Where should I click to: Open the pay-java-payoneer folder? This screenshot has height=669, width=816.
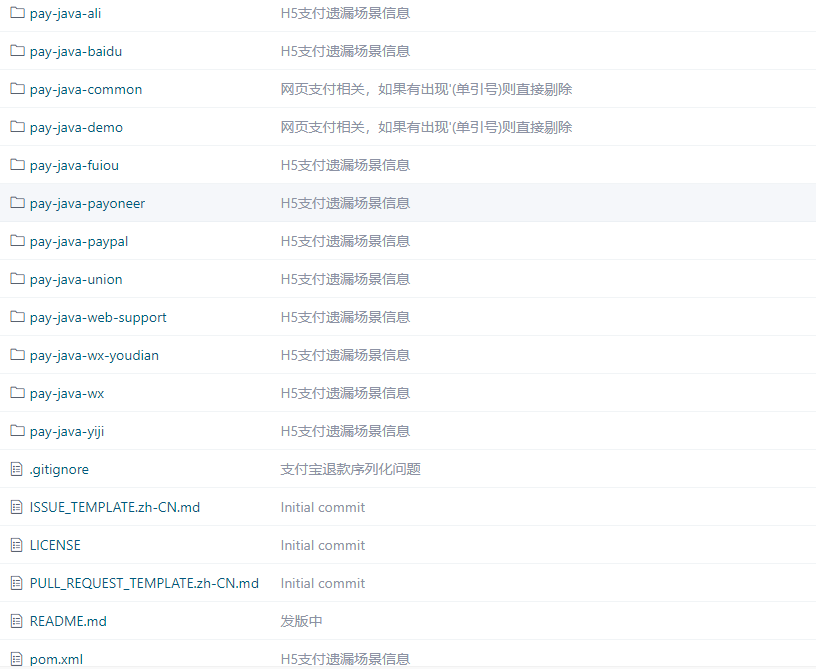tap(86, 203)
